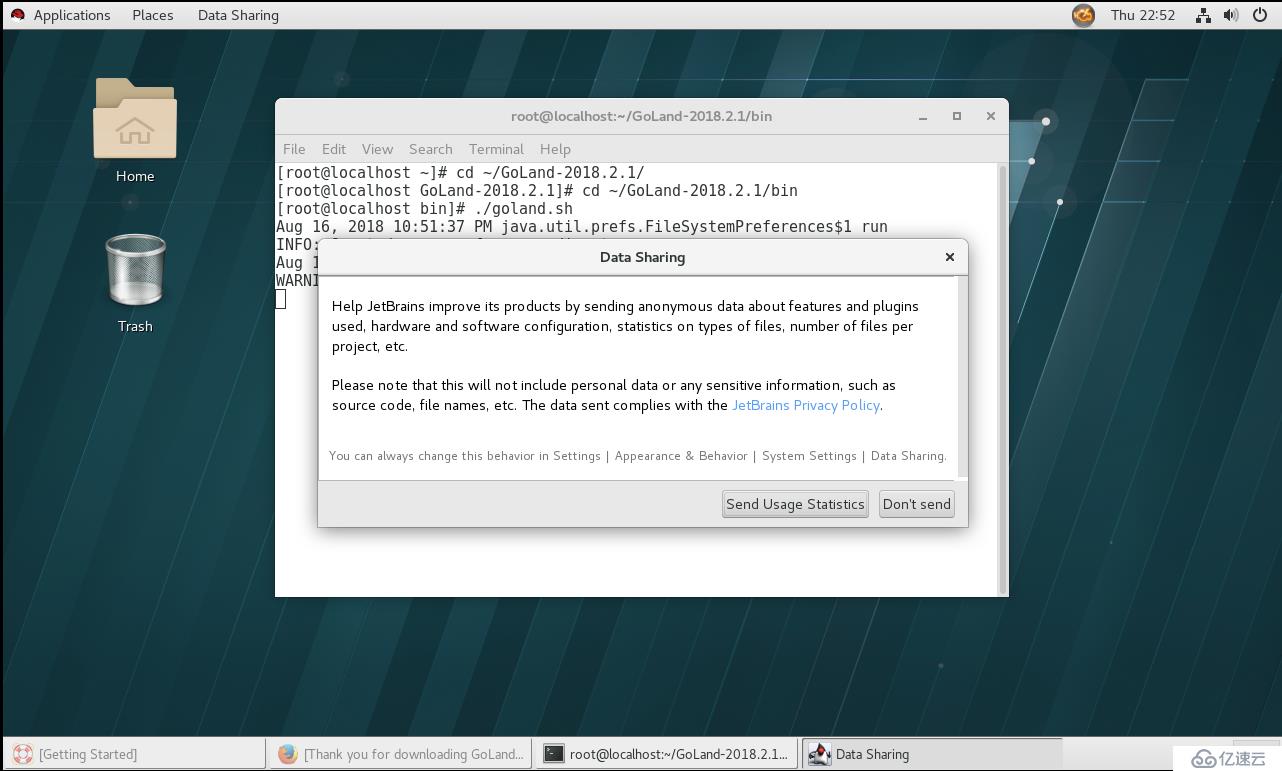Click 'Help JetBrains improve its products' paragraph
The image size is (1282, 771).
coord(625,326)
